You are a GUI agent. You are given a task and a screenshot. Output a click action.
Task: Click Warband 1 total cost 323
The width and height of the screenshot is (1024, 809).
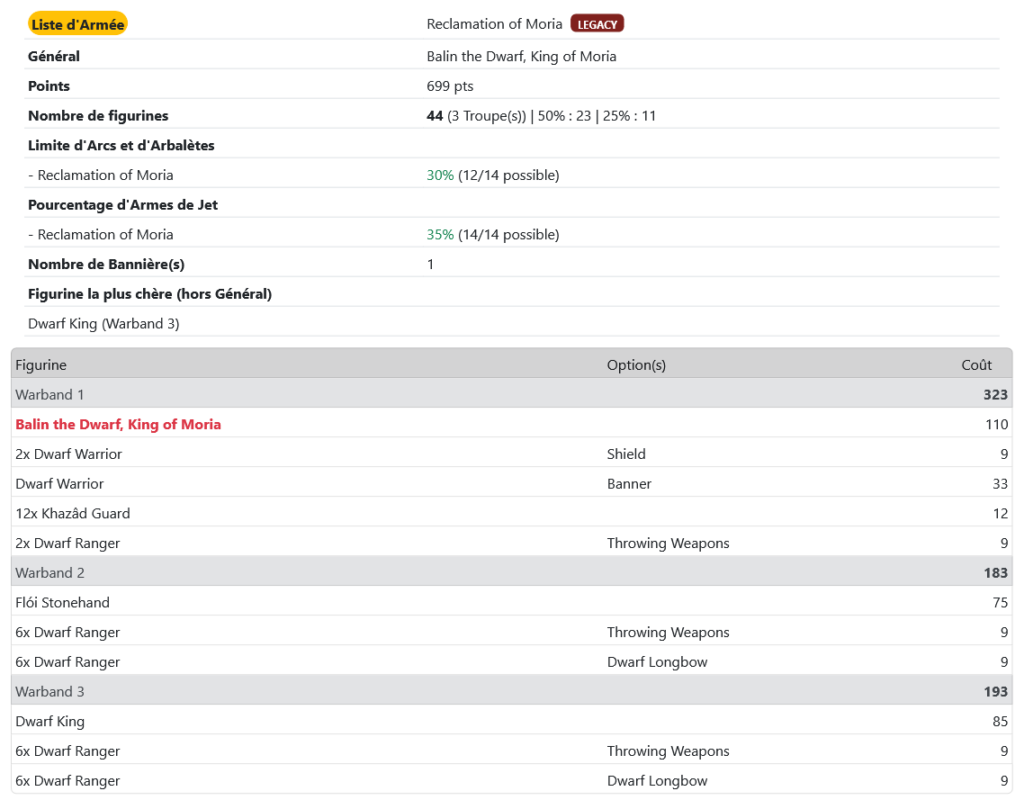click(995, 394)
